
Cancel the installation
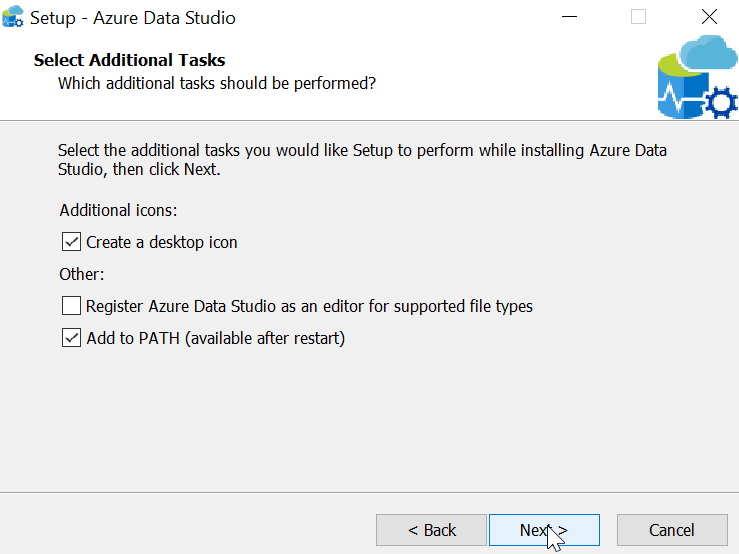671,530
